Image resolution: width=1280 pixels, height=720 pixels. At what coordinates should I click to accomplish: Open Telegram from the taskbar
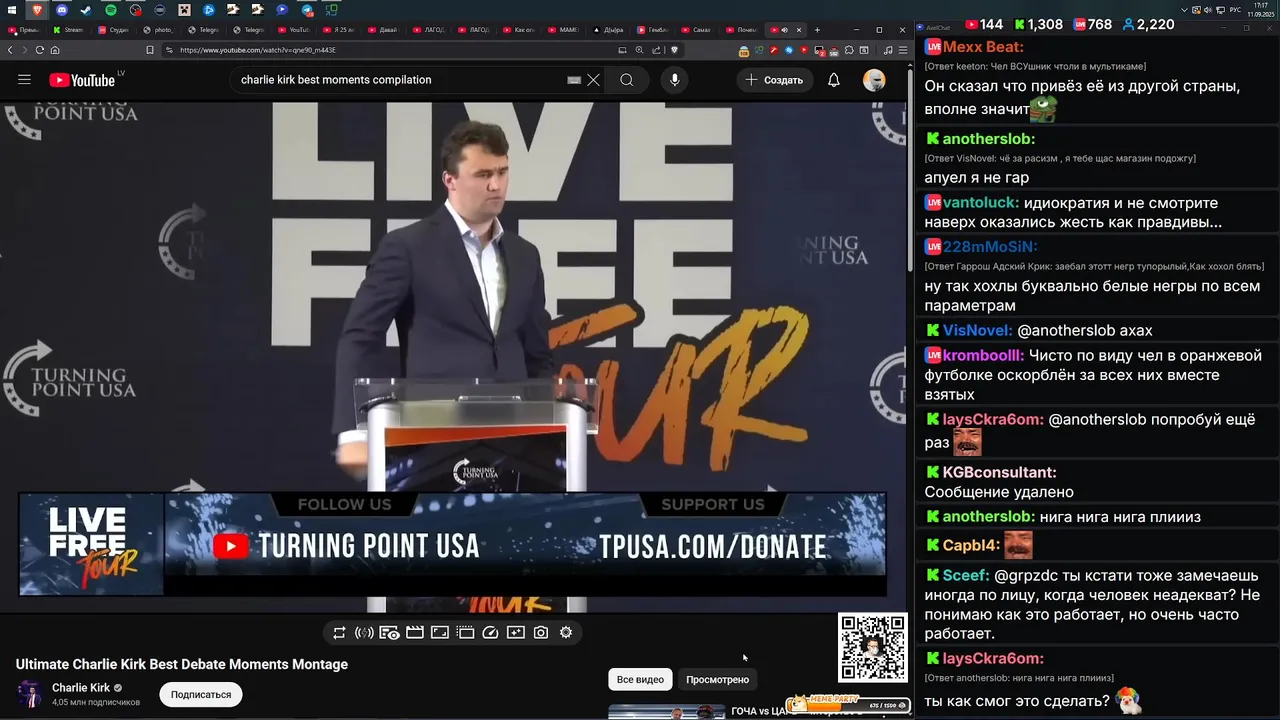307,10
